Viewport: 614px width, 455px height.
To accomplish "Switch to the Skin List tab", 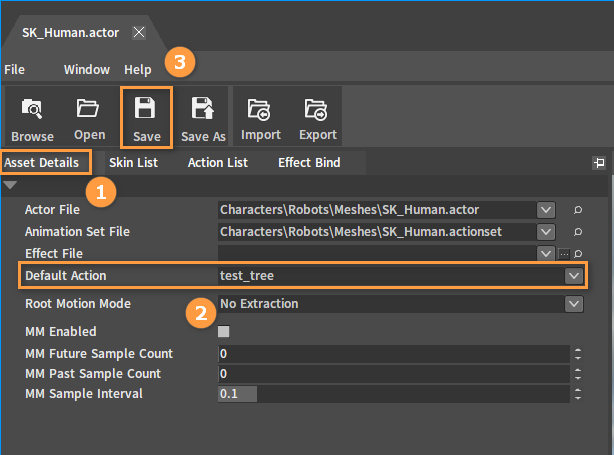I will click(x=134, y=162).
